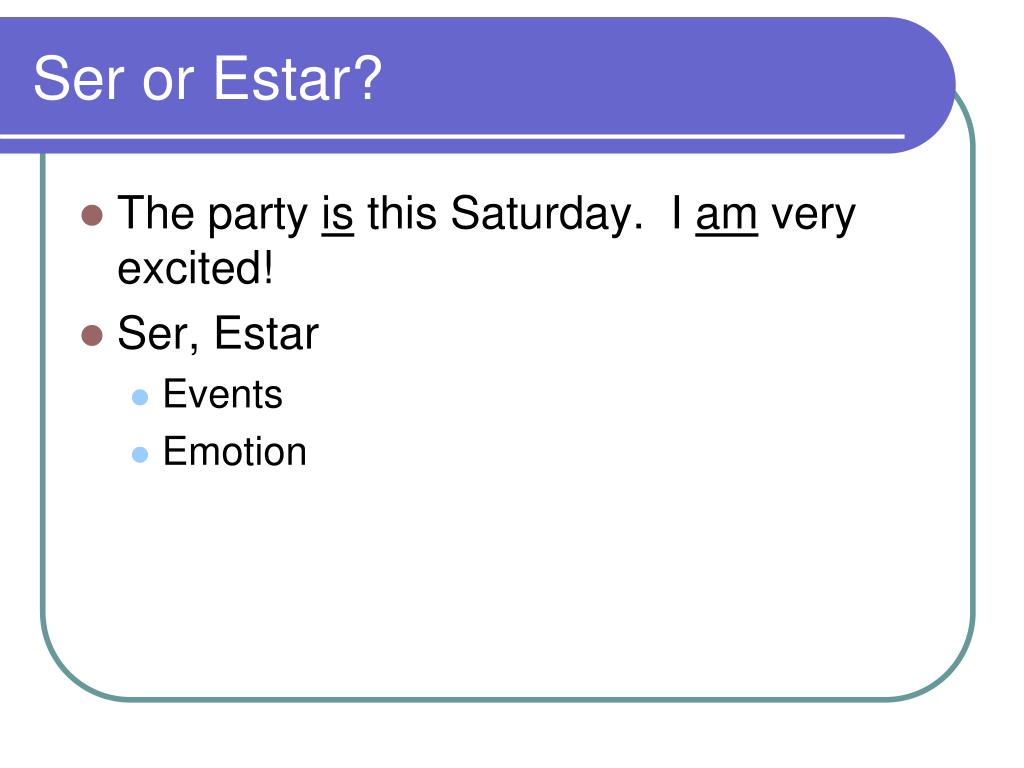Select the 'Events' sub-item text
This screenshot has width=1024, height=768.
223,394
